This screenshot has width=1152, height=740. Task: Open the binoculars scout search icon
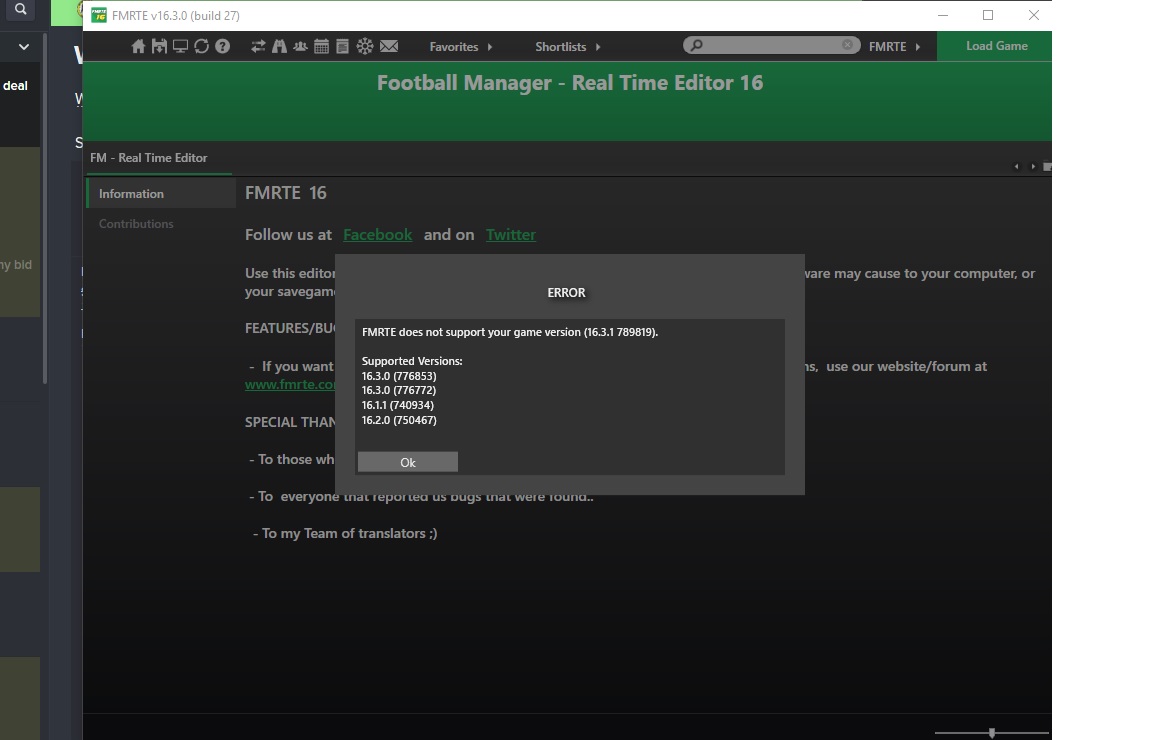279,46
